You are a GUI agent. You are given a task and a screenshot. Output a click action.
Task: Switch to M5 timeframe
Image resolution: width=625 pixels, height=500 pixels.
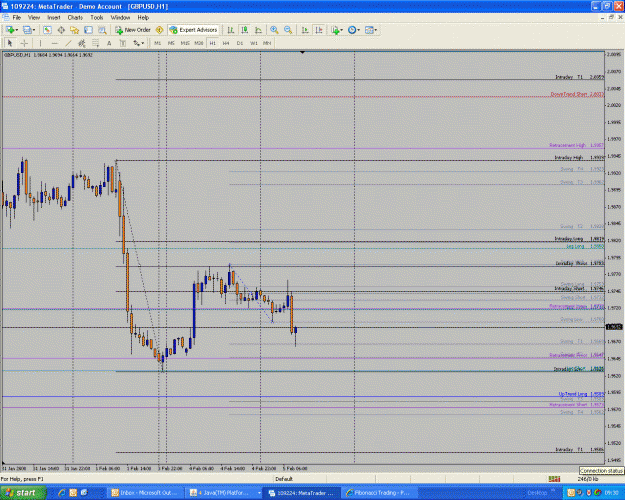pos(171,43)
